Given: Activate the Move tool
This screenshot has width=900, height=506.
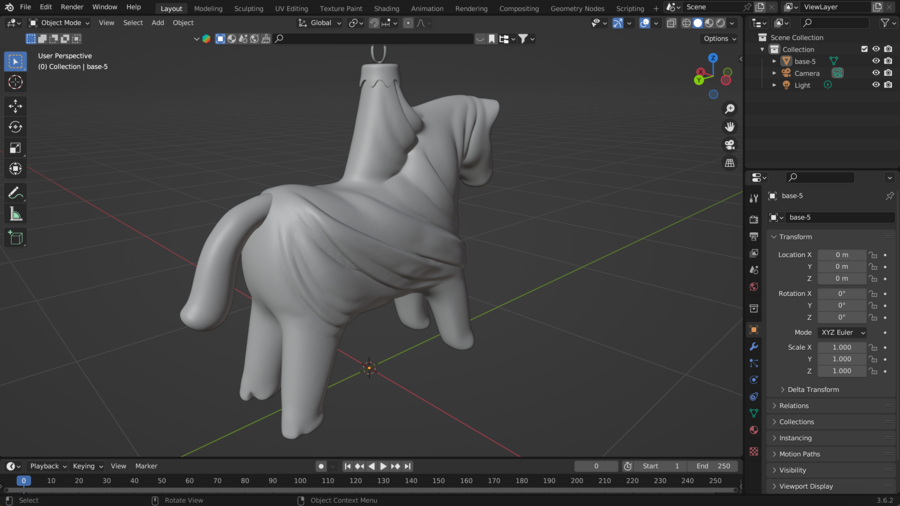Looking at the screenshot, I should (x=15, y=106).
